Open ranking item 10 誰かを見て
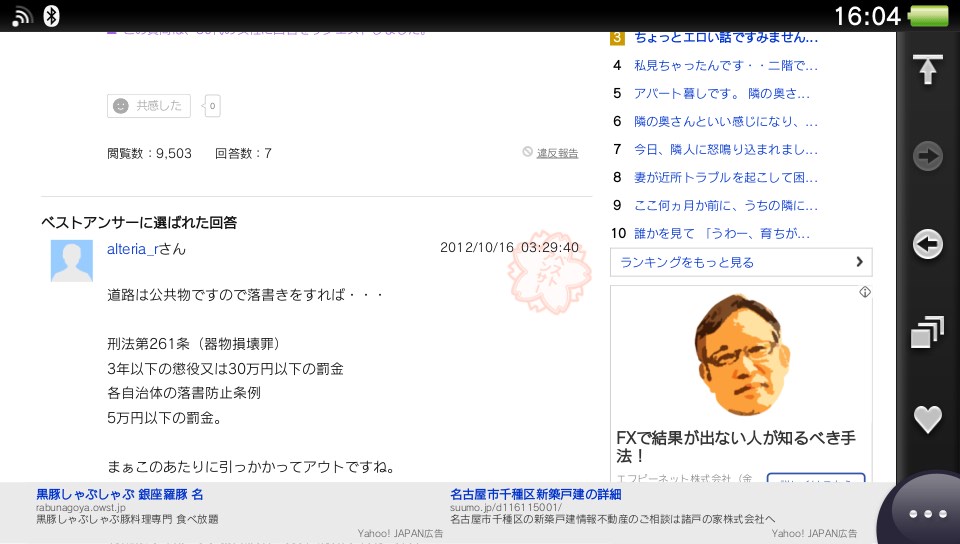Viewport: 960px width, 544px height. 721,233
